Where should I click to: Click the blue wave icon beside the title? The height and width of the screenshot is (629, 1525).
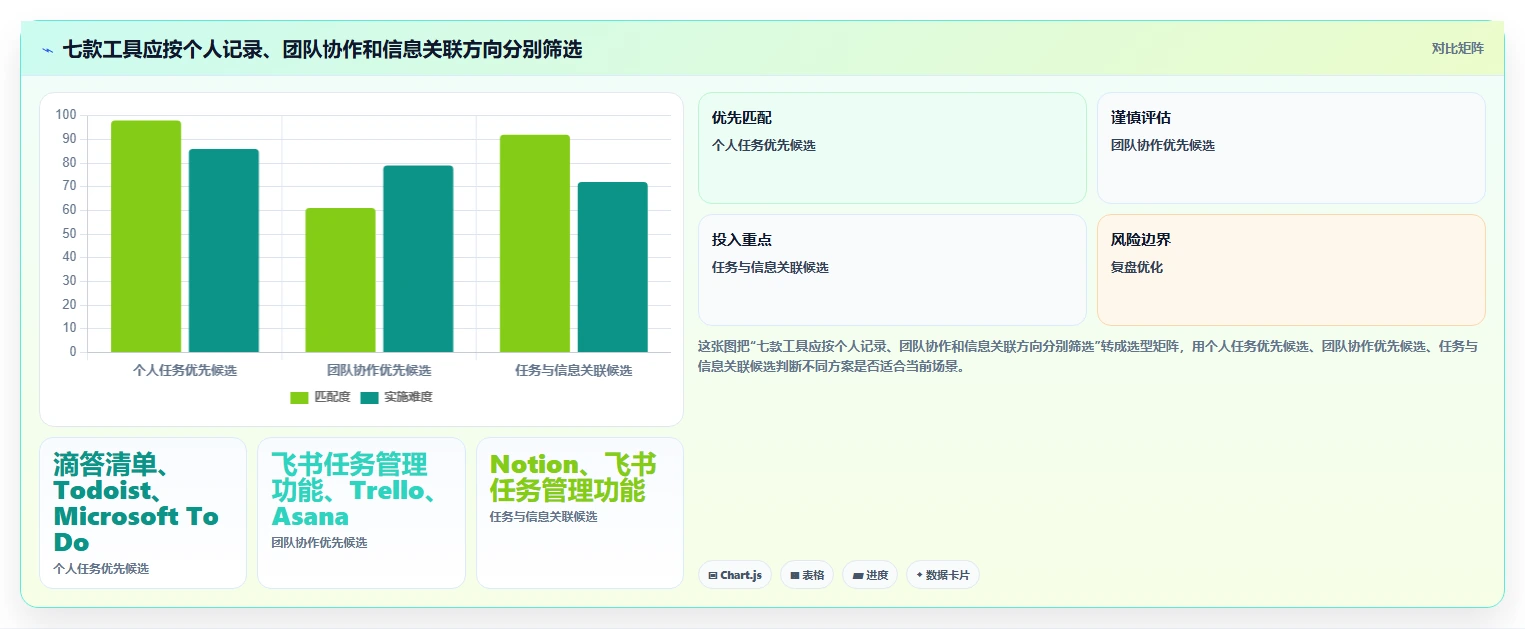pos(47,50)
